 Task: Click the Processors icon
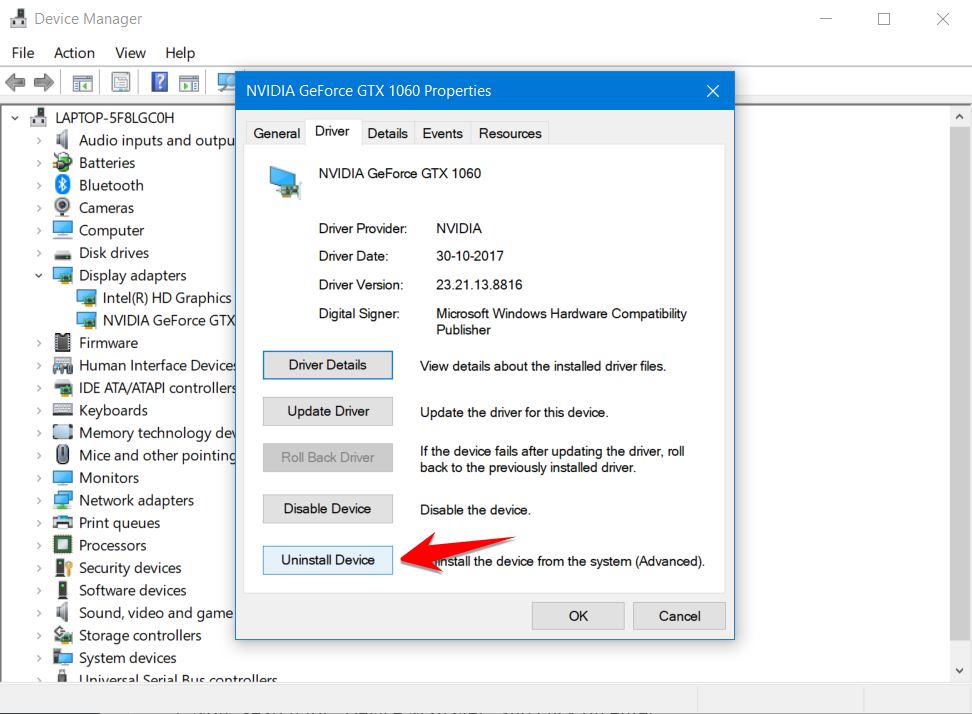[63, 545]
